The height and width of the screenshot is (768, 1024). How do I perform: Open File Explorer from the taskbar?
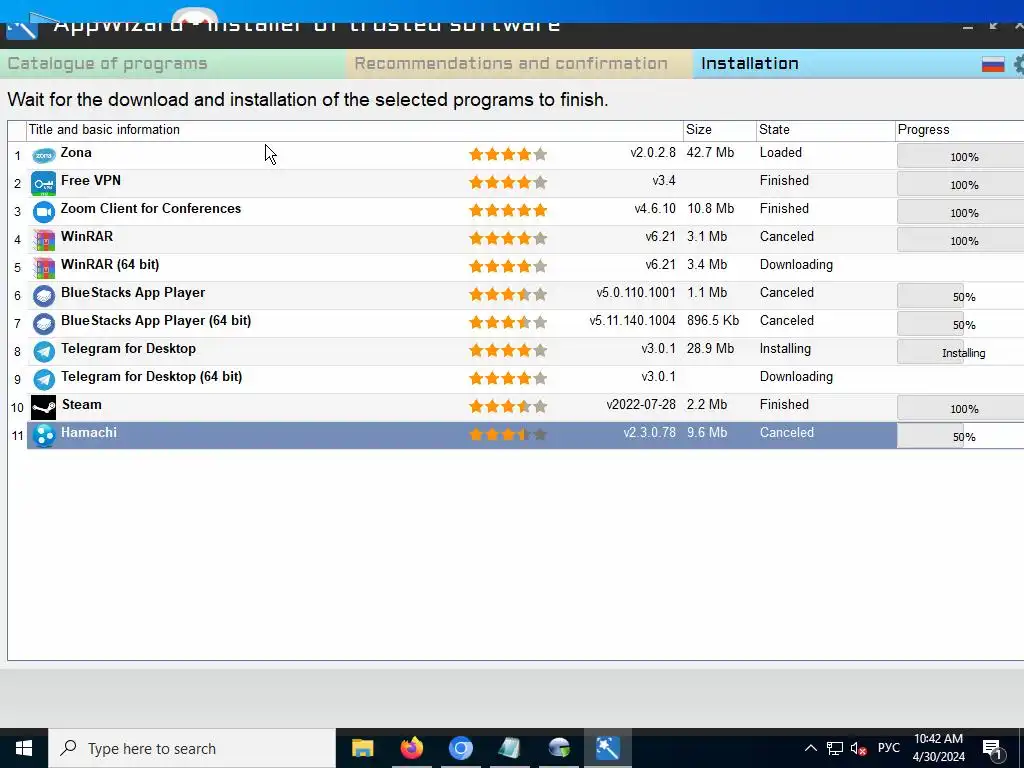tap(362, 748)
